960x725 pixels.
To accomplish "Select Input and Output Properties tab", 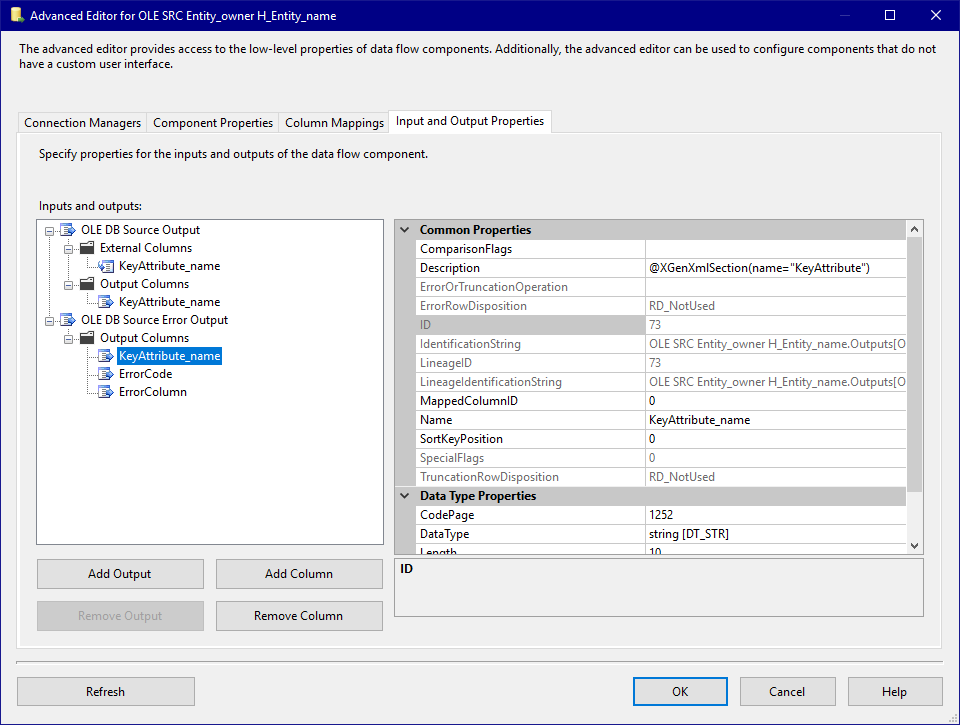I will point(470,121).
